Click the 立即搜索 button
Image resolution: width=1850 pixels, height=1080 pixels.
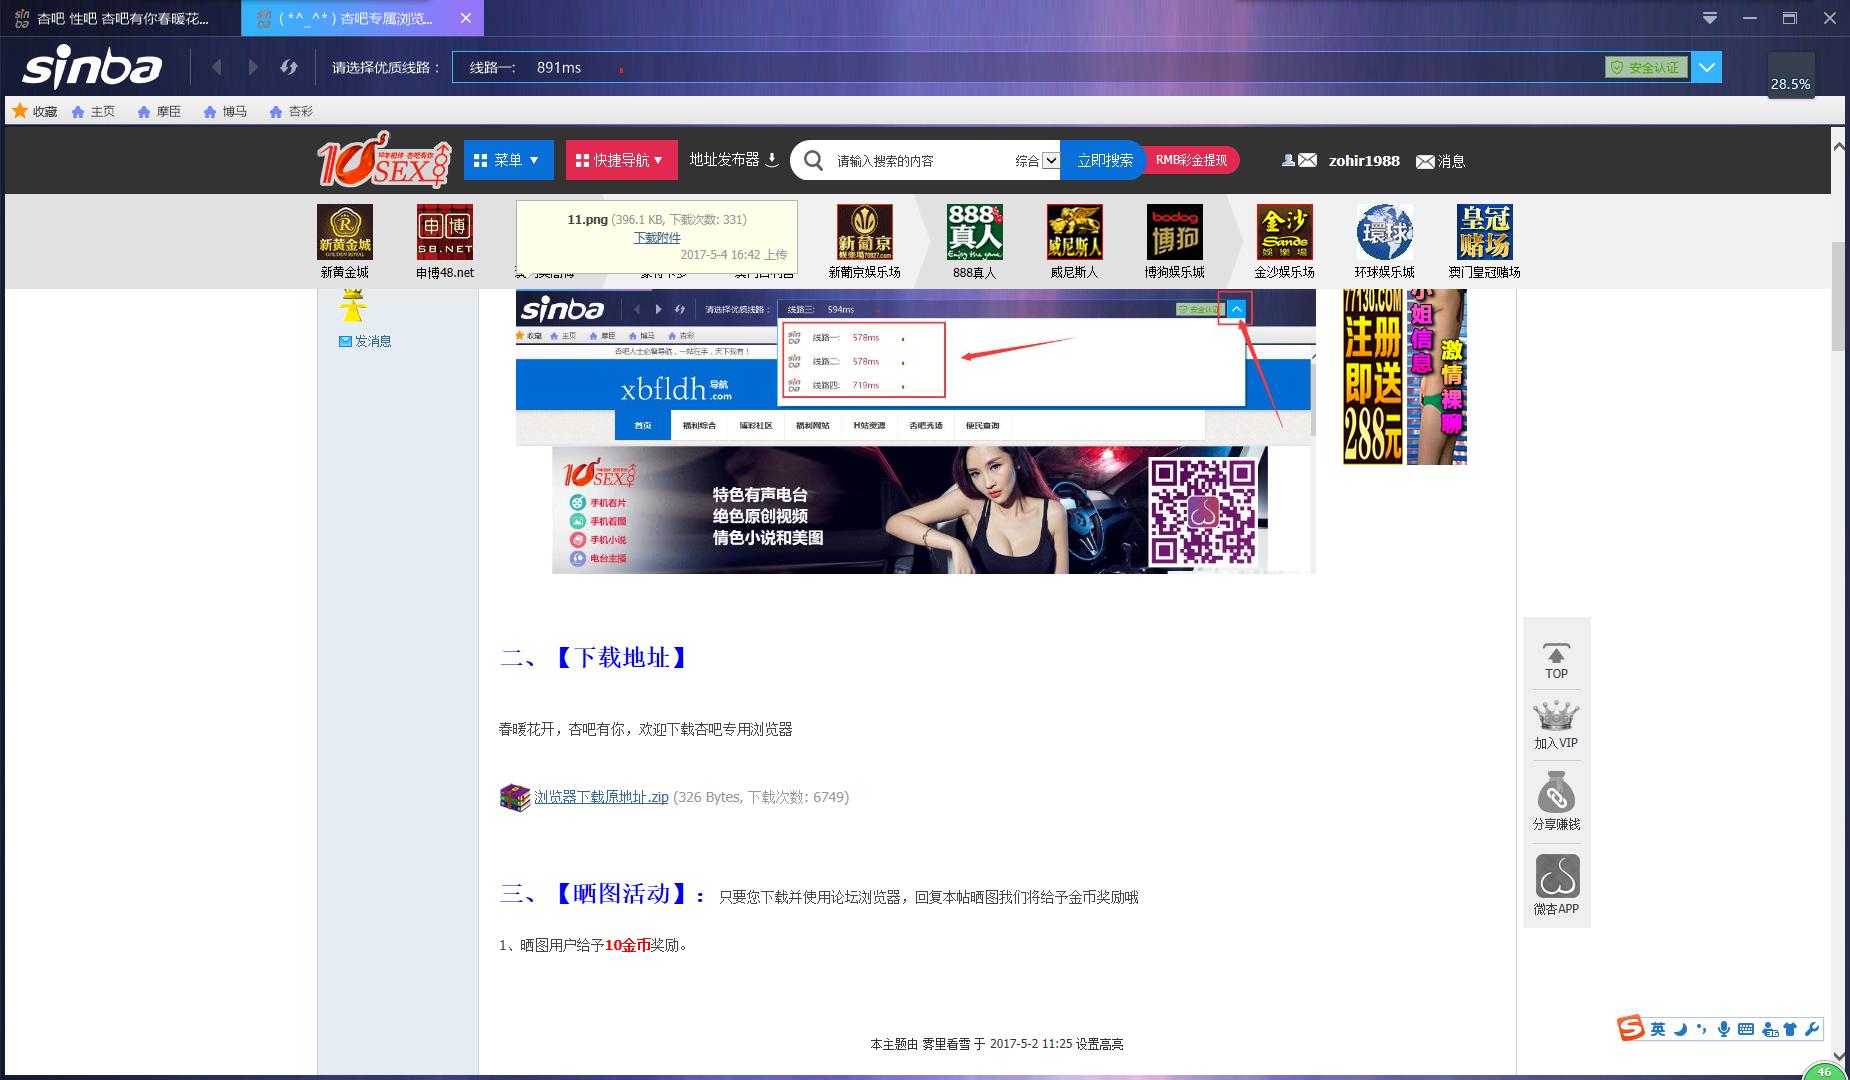(x=1104, y=160)
